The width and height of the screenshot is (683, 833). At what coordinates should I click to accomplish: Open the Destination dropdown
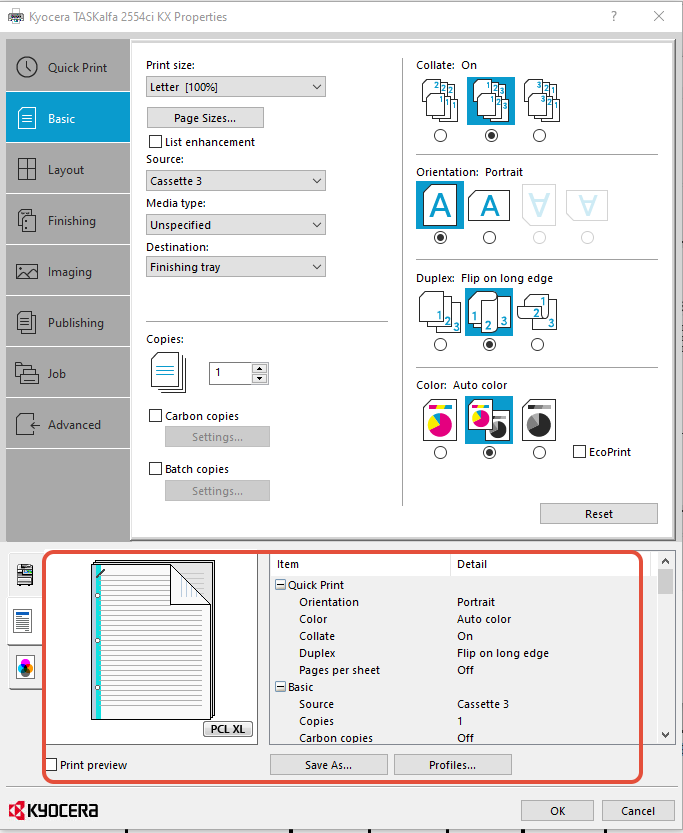pyautogui.click(x=236, y=267)
